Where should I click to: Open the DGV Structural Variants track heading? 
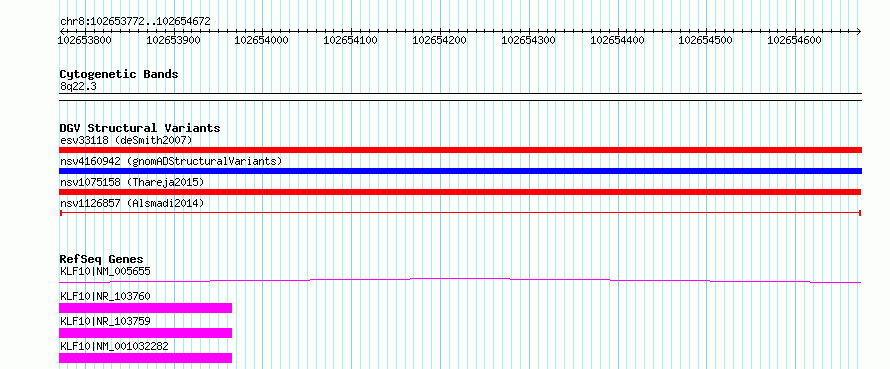pos(140,128)
